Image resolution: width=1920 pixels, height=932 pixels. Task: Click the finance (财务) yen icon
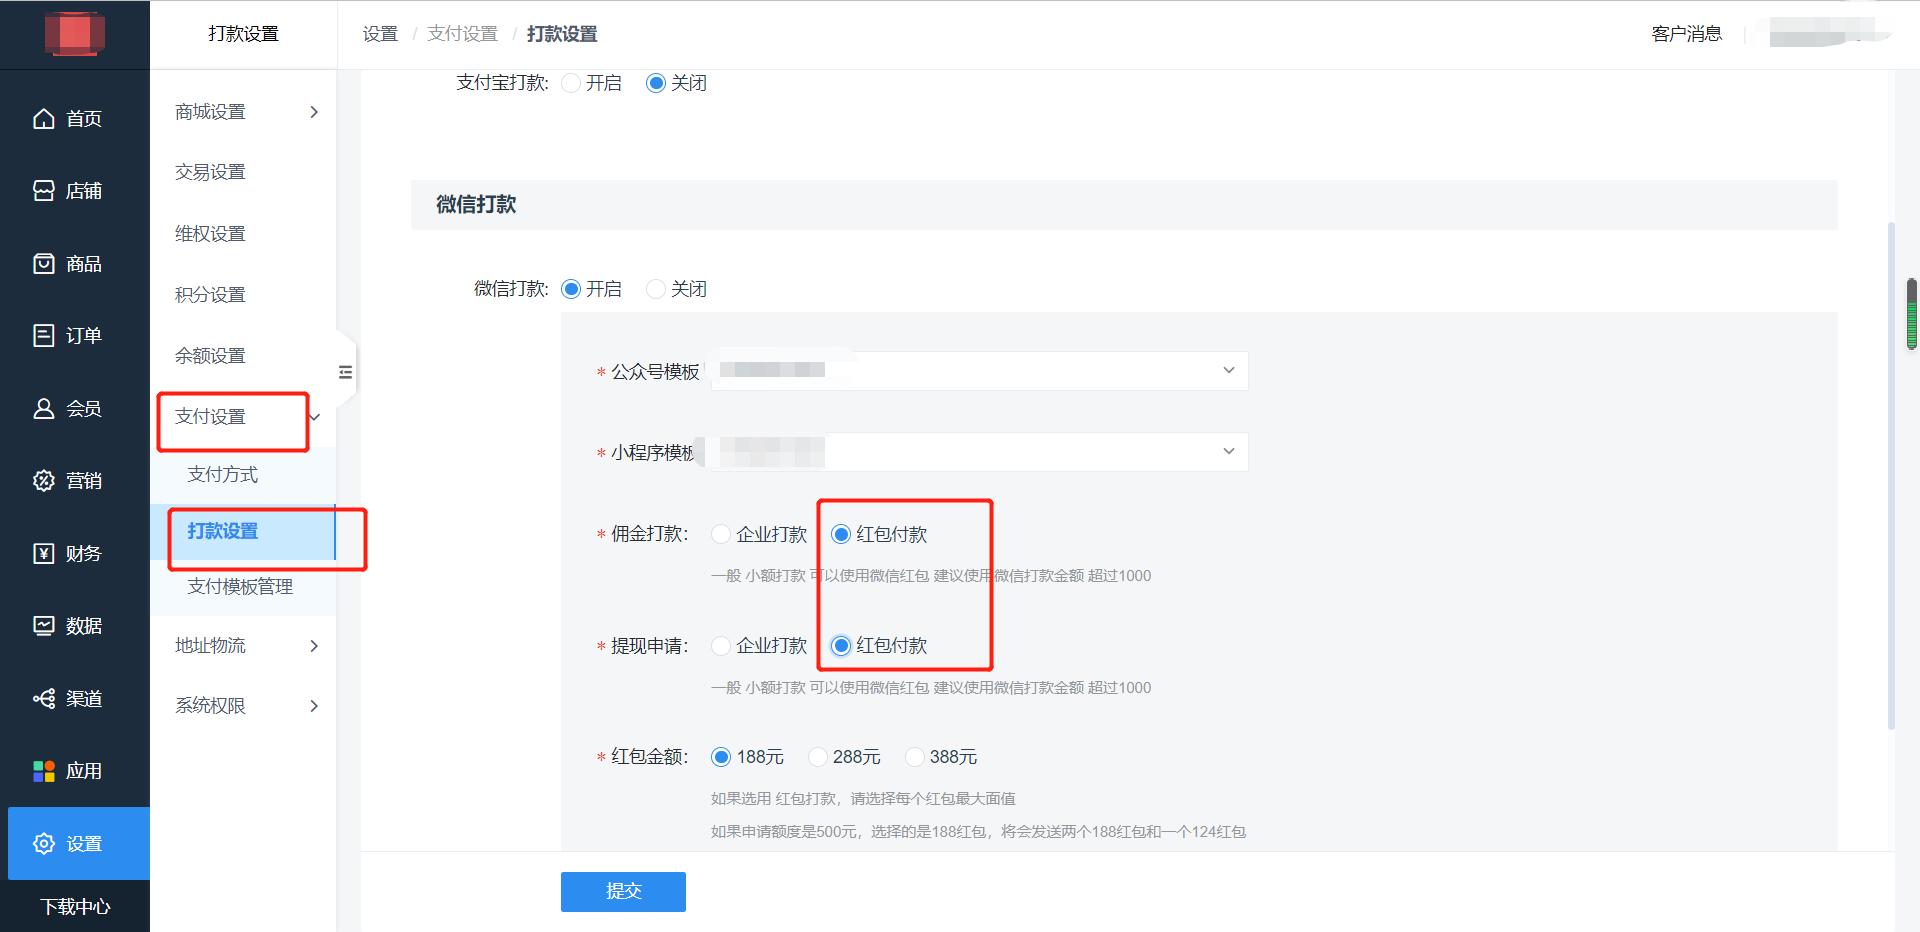tap(44, 554)
